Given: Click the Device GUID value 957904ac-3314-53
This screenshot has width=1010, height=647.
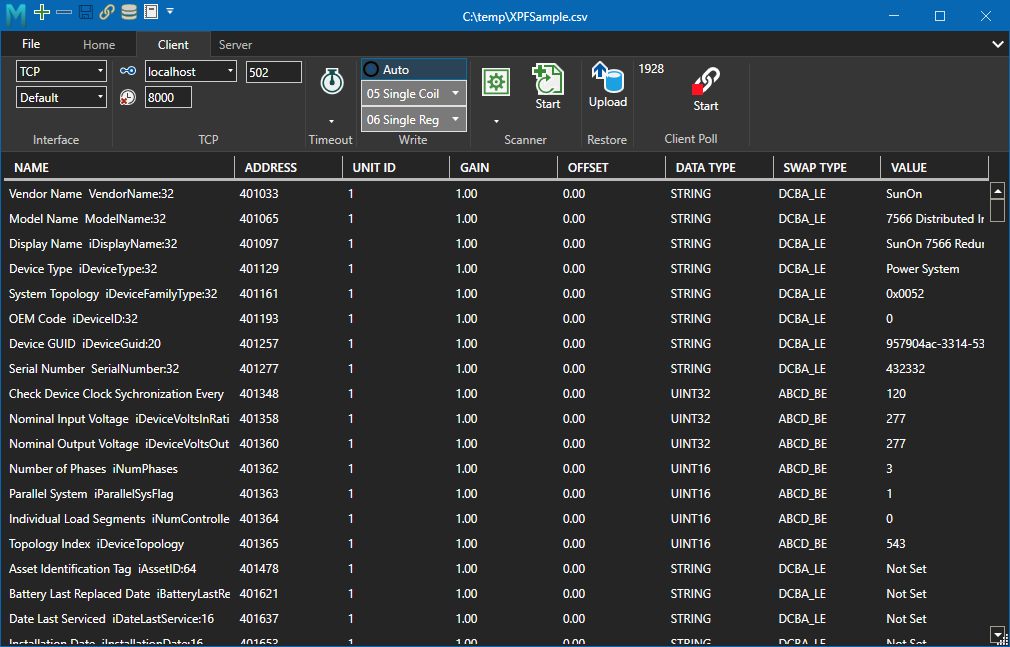Looking at the screenshot, I should tap(935, 344).
